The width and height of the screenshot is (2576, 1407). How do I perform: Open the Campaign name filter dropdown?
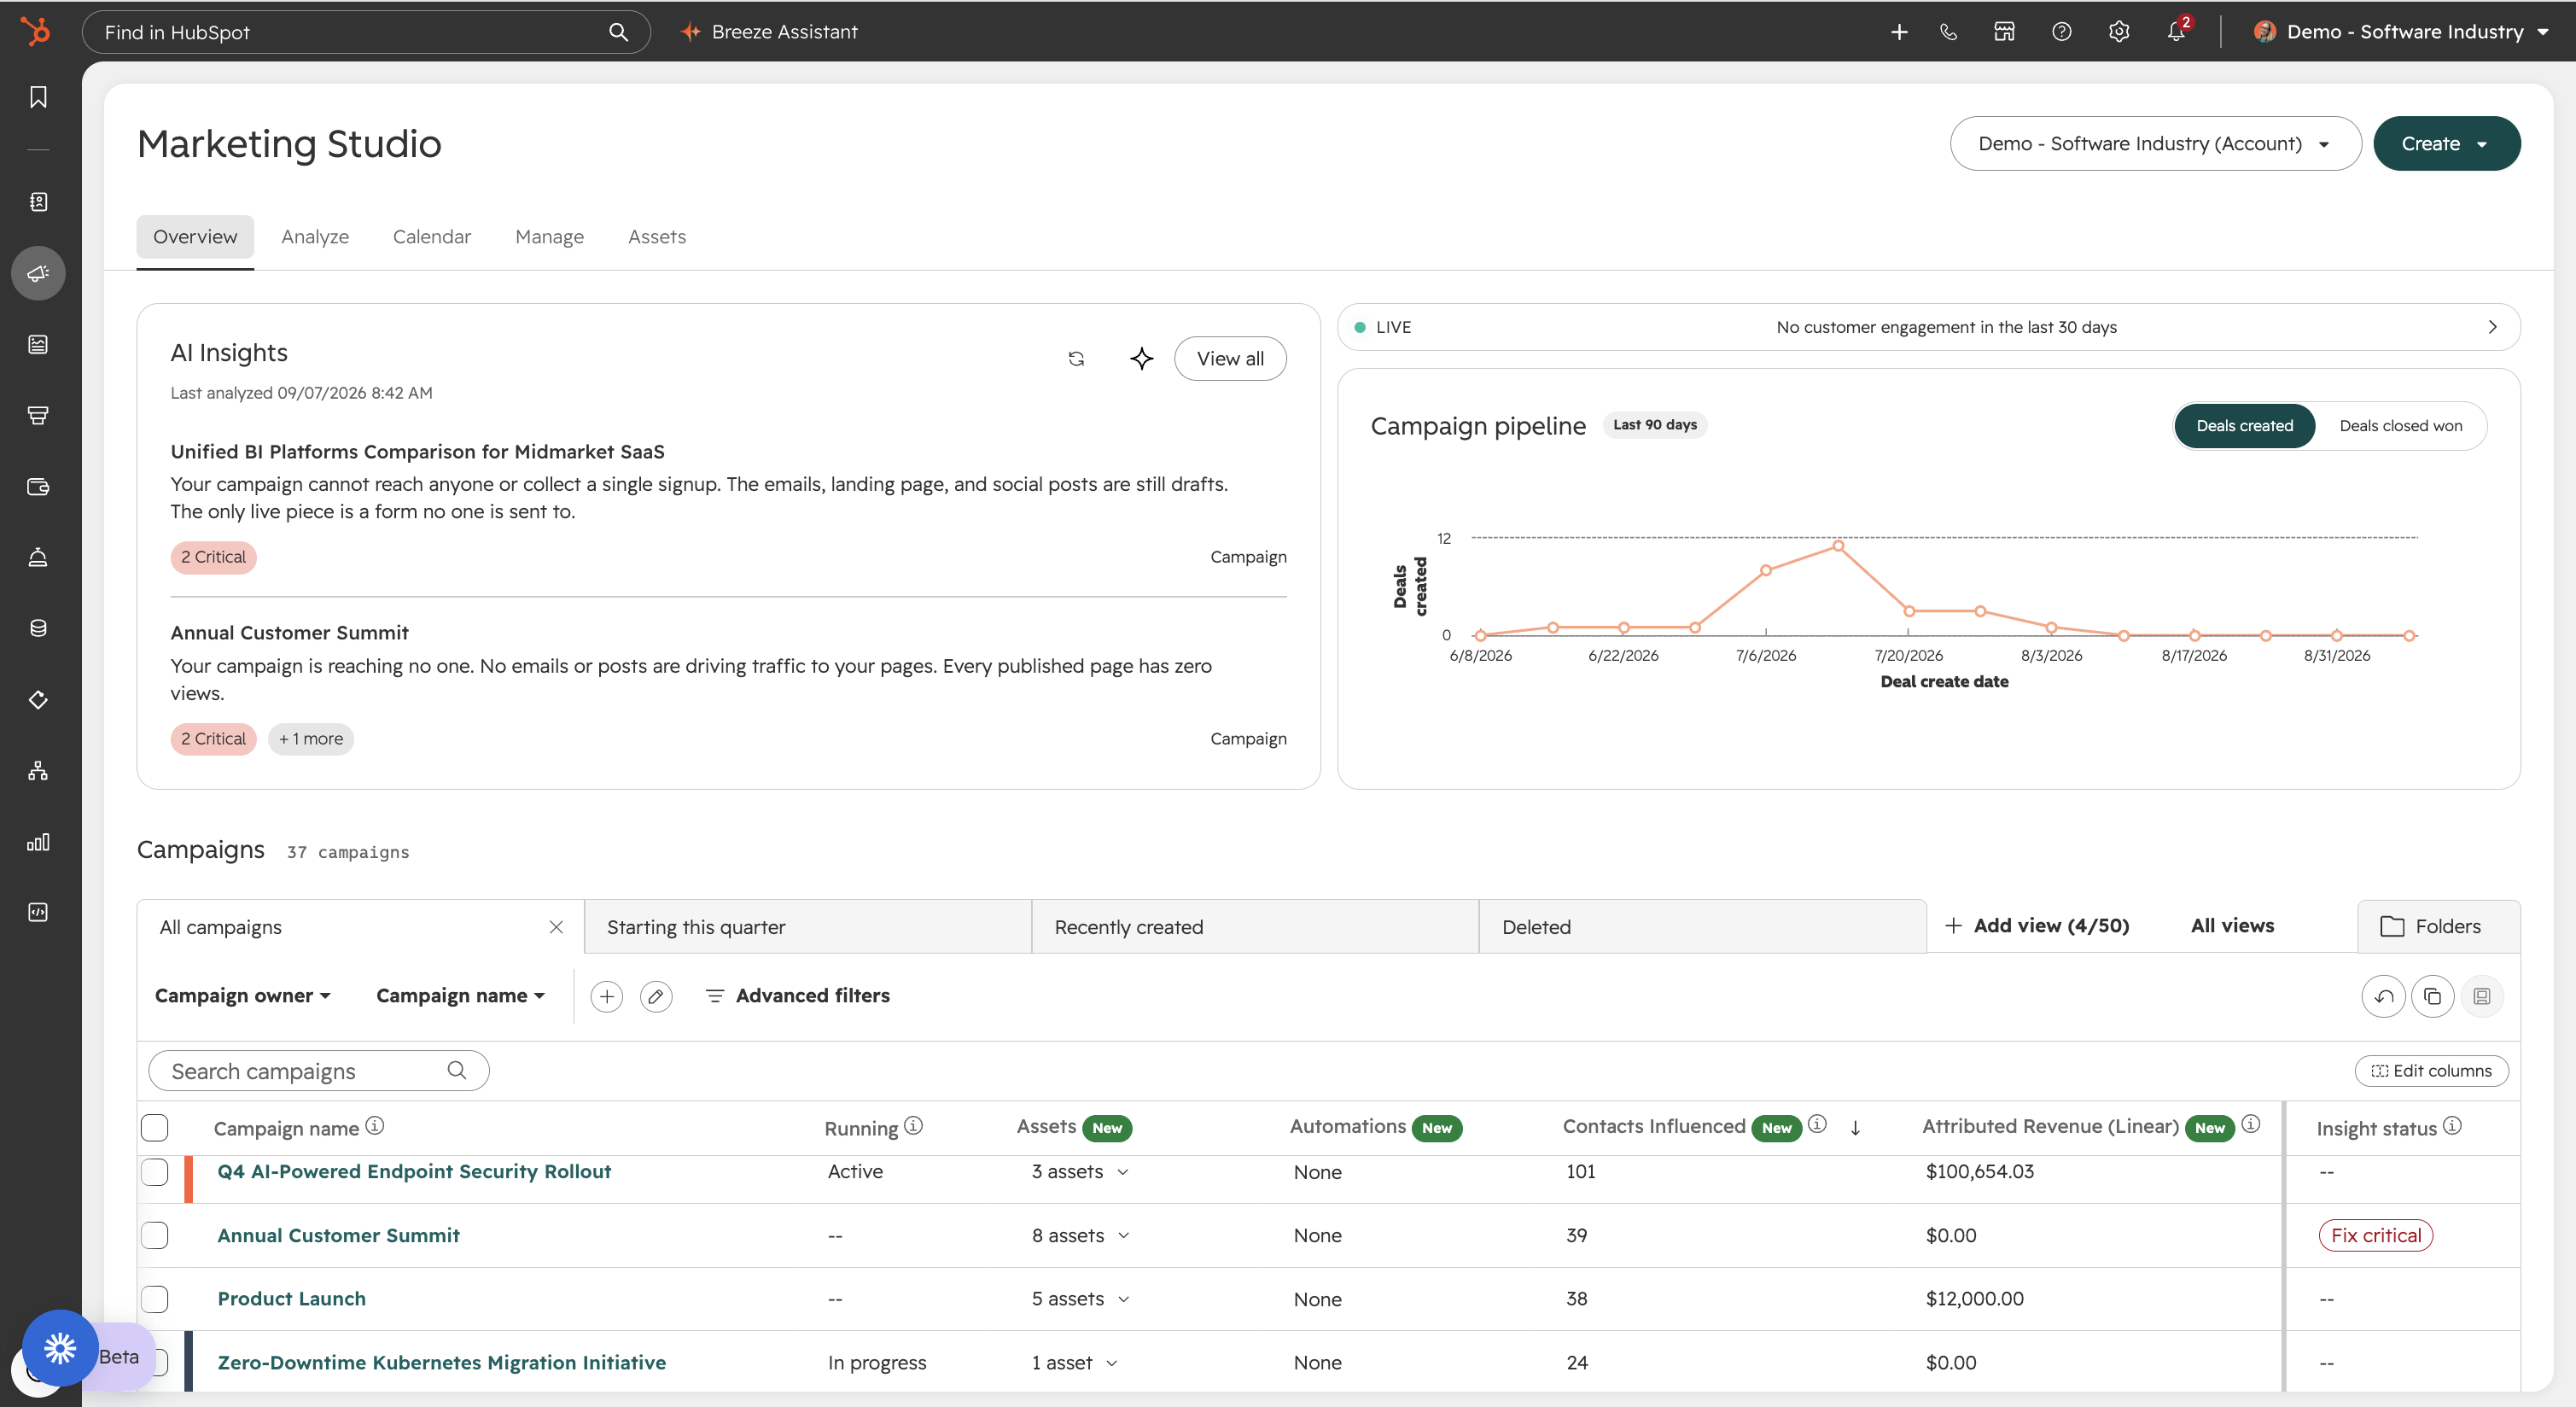[x=461, y=996]
